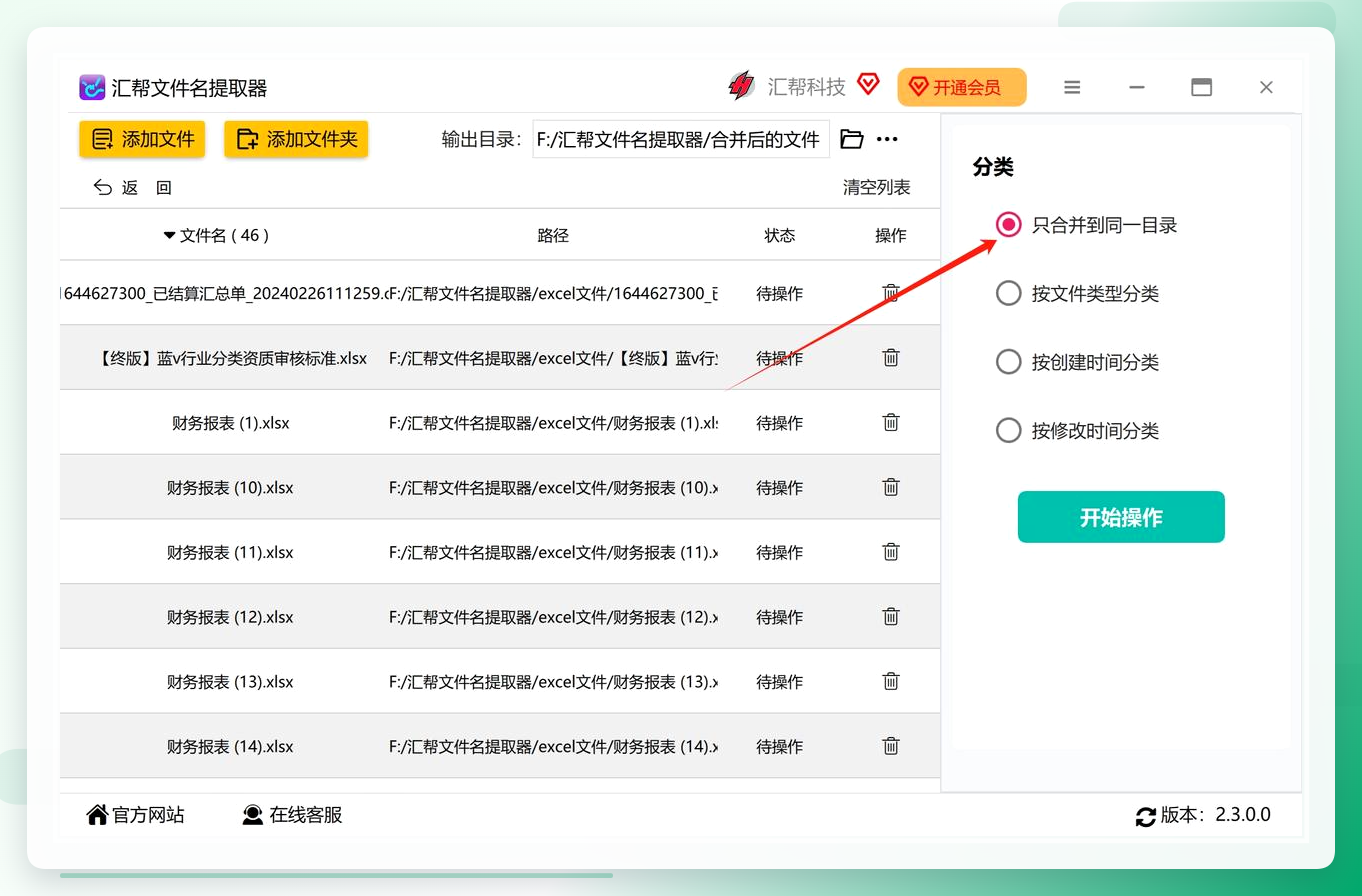The width and height of the screenshot is (1362, 896).
Task: Click the red diamond VIP badge icon
Action: pyautogui.click(x=868, y=85)
